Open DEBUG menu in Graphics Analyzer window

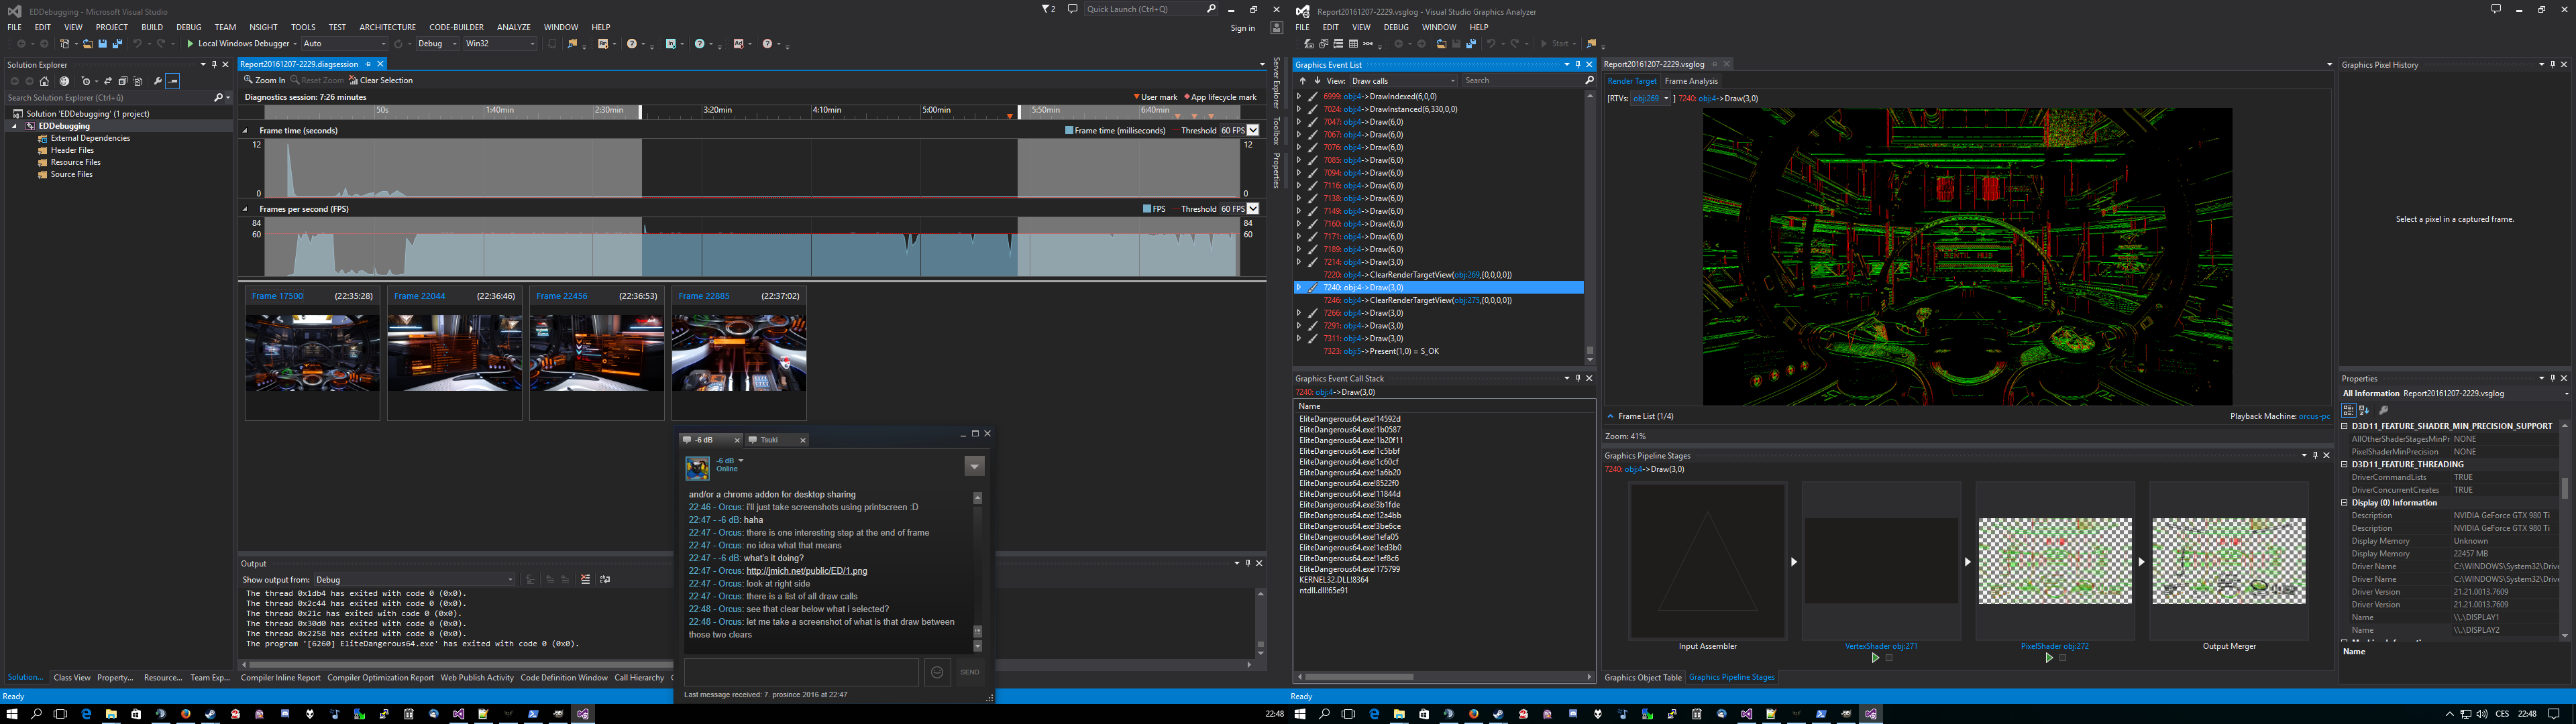[x=1396, y=28]
